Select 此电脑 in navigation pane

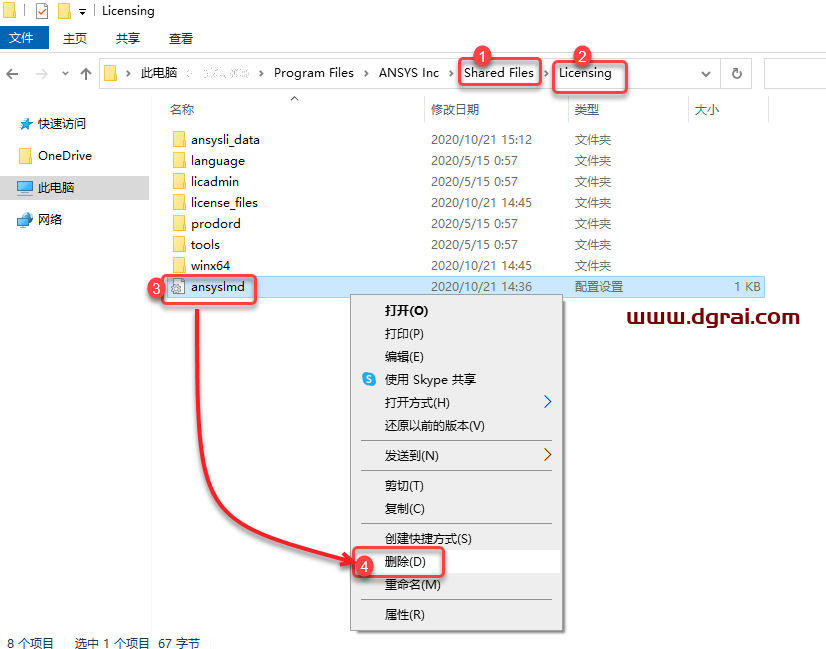(x=74, y=188)
